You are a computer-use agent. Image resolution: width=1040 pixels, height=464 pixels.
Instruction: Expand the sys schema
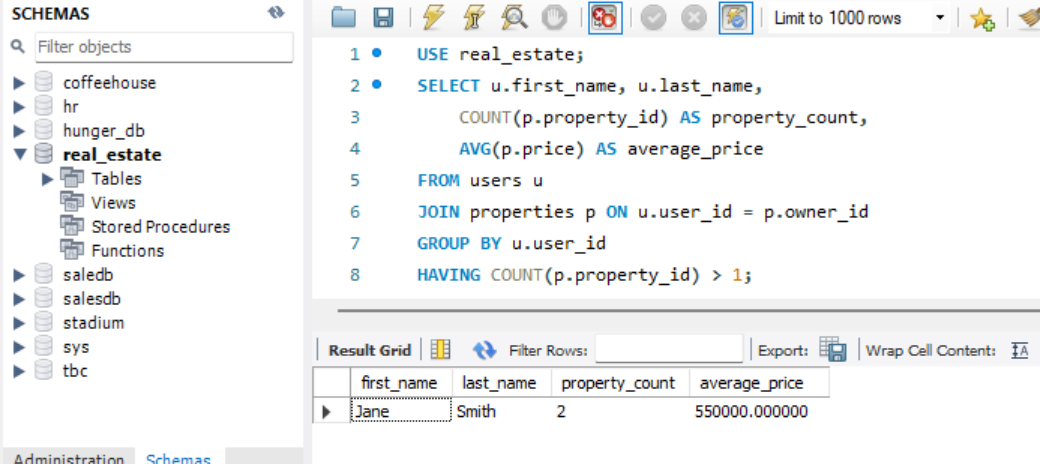(x=19, y=347)
